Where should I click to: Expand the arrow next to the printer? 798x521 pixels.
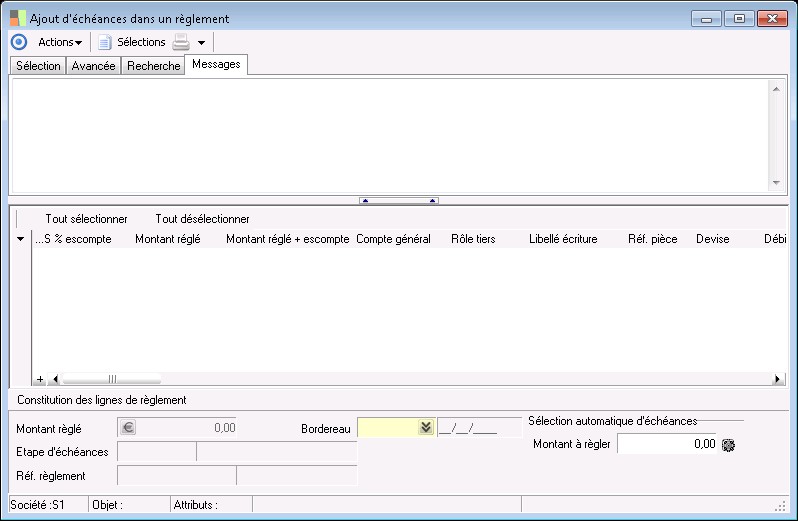coord(201,43)
